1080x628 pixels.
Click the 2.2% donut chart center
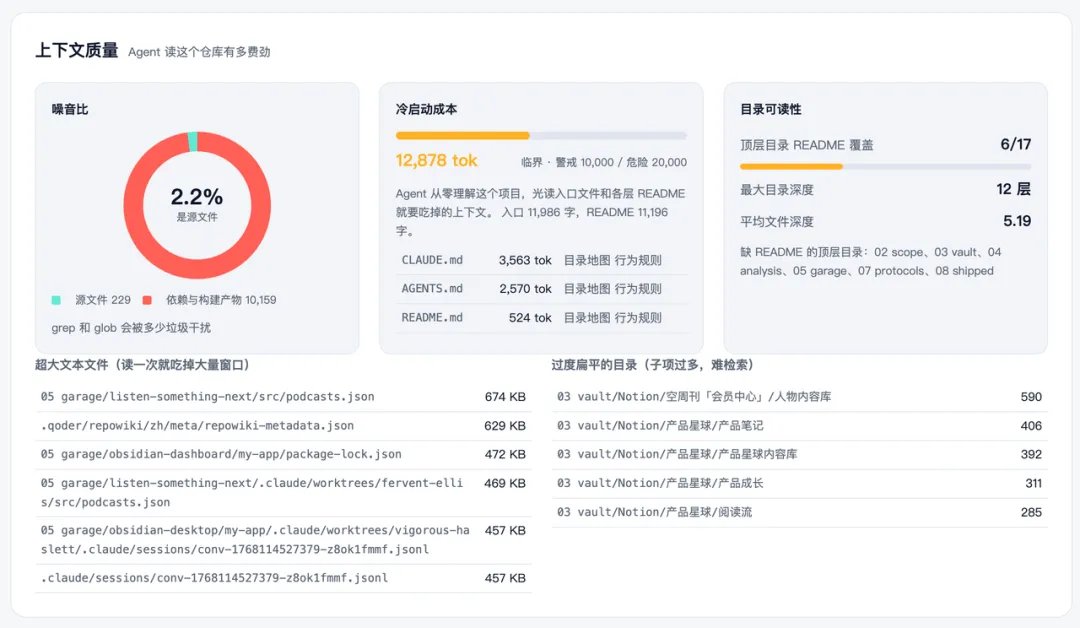(x=197, y=205)
